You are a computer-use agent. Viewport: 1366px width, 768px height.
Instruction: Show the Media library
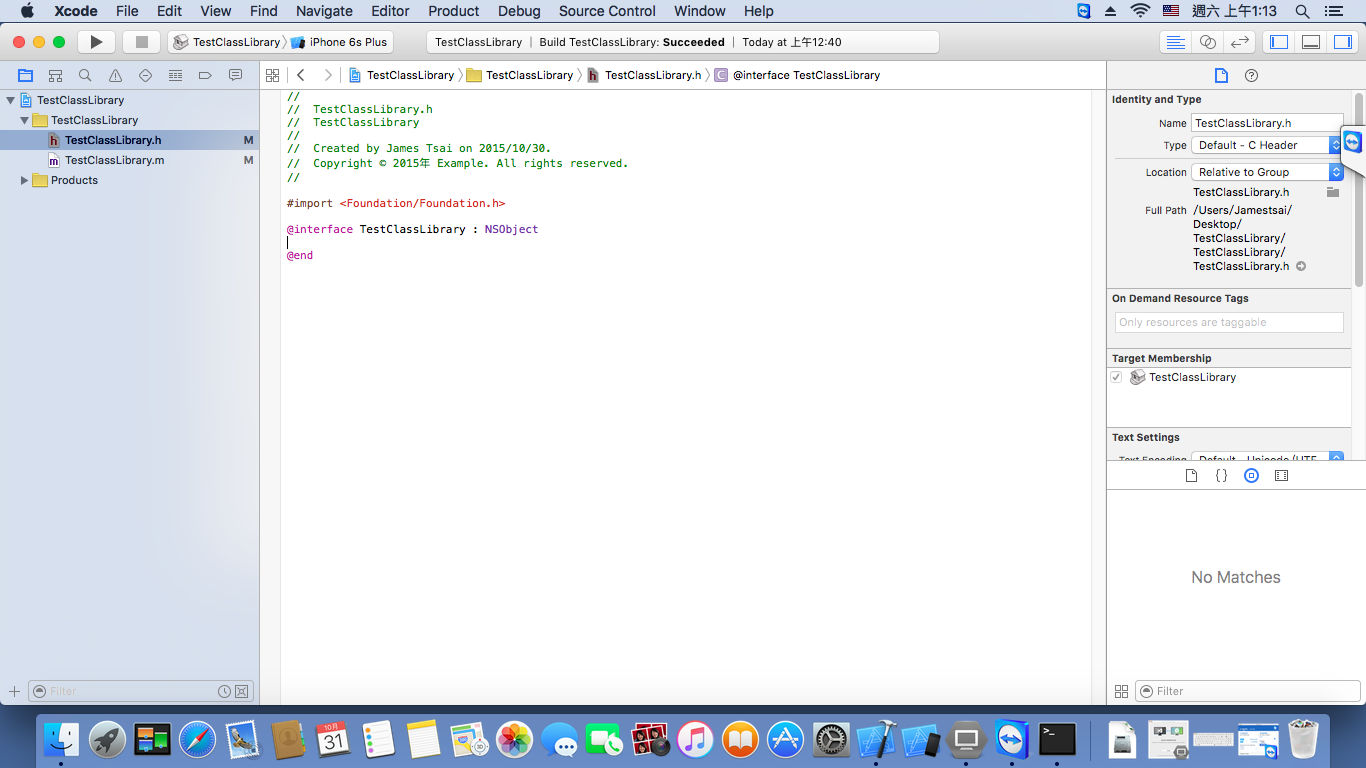tap(1281, 476)
